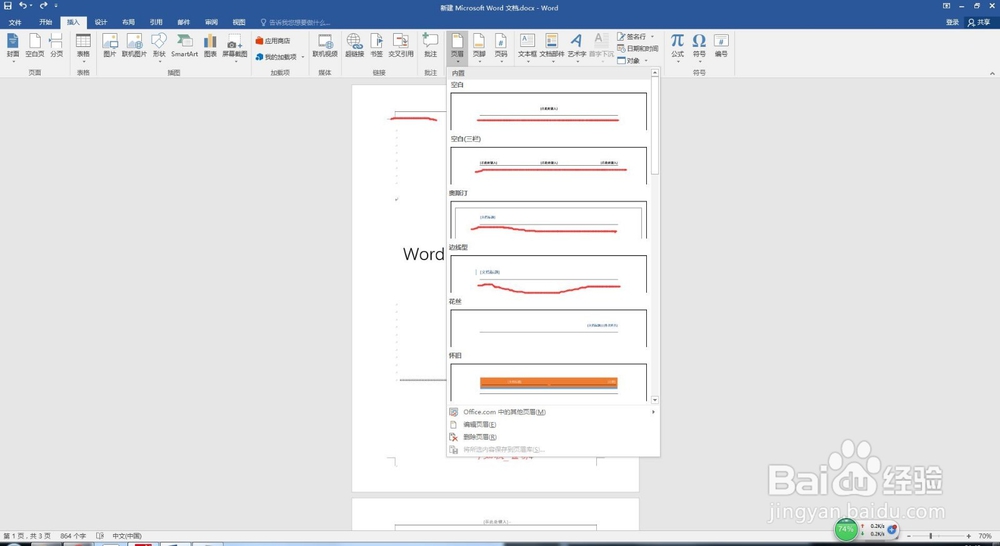Switch to the Review (审阅) tab
Image resolution: width=1000 pixels, height=546 pixels.
point(211,22)
